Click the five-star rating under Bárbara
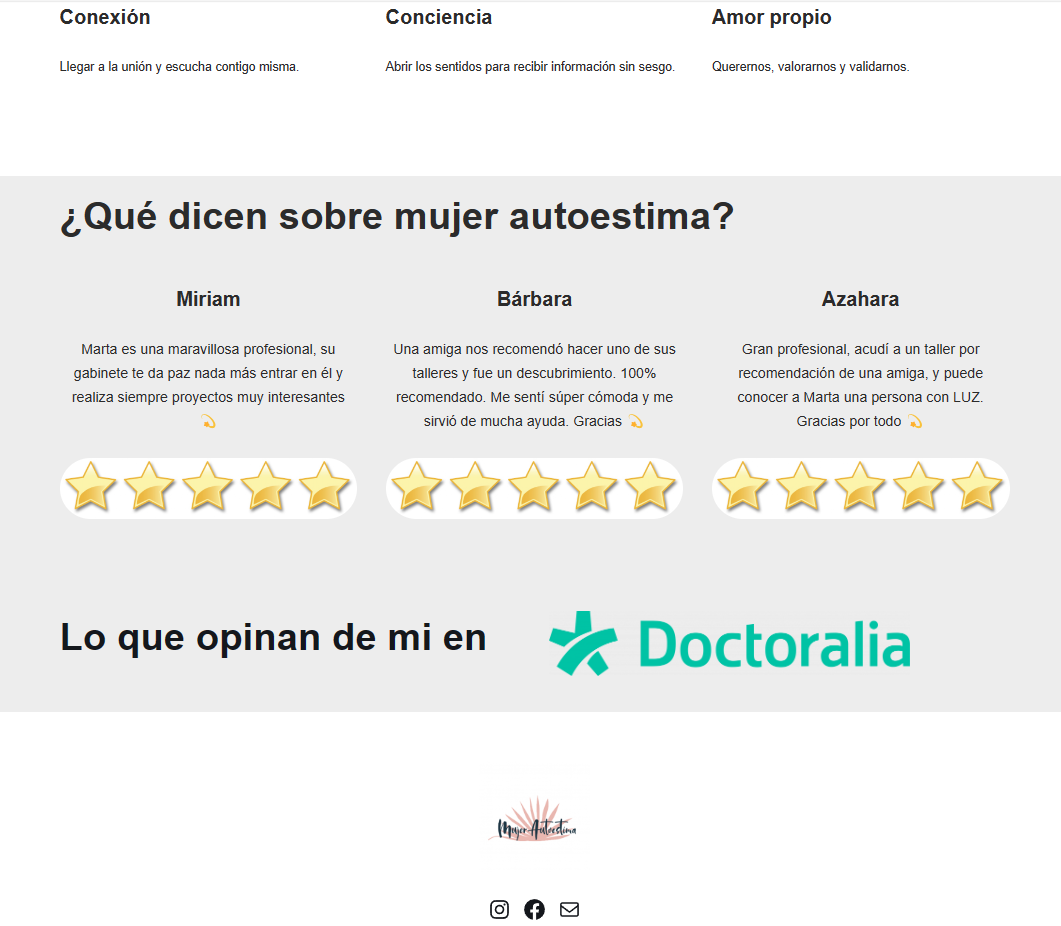This screenshot has width=1061, height=926. tap(535, 488)
